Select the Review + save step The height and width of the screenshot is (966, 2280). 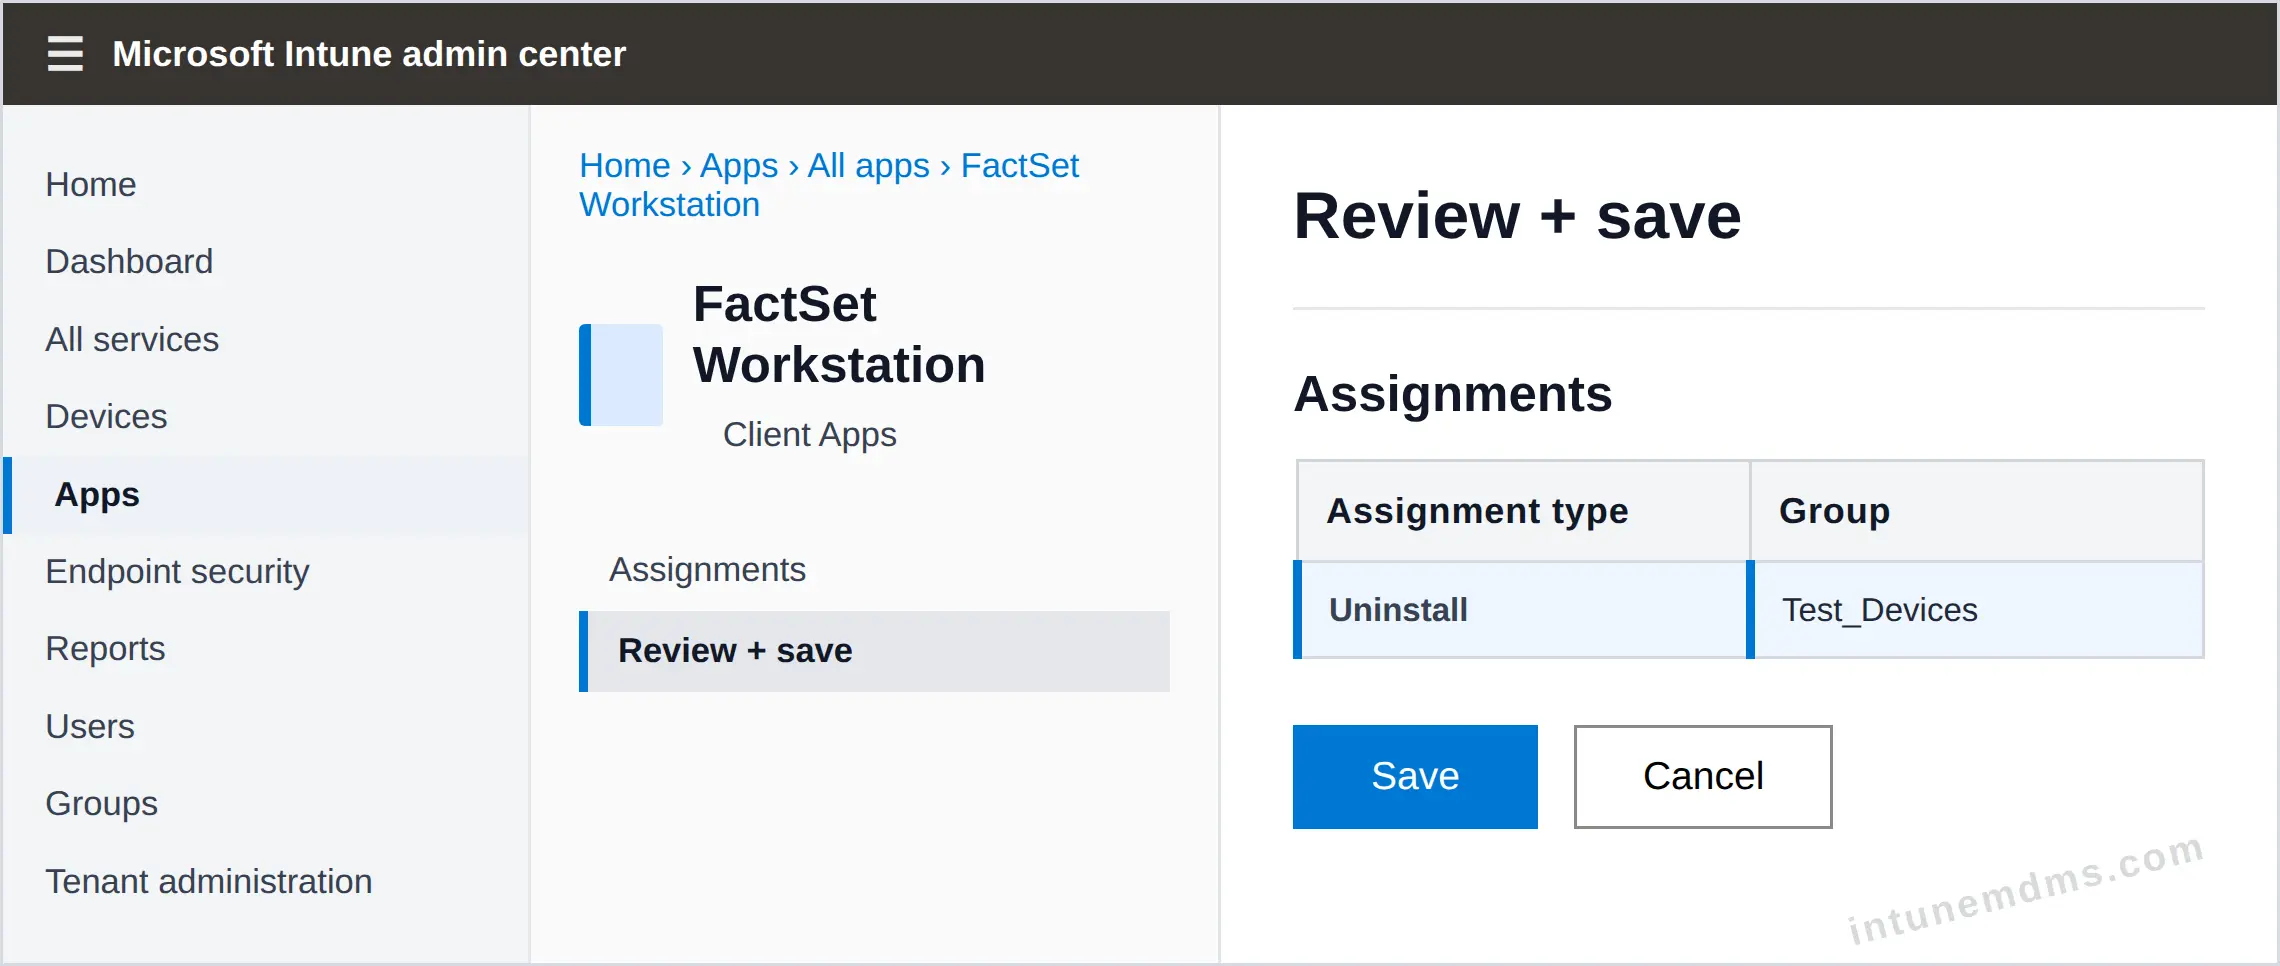(x=874, y=651)
